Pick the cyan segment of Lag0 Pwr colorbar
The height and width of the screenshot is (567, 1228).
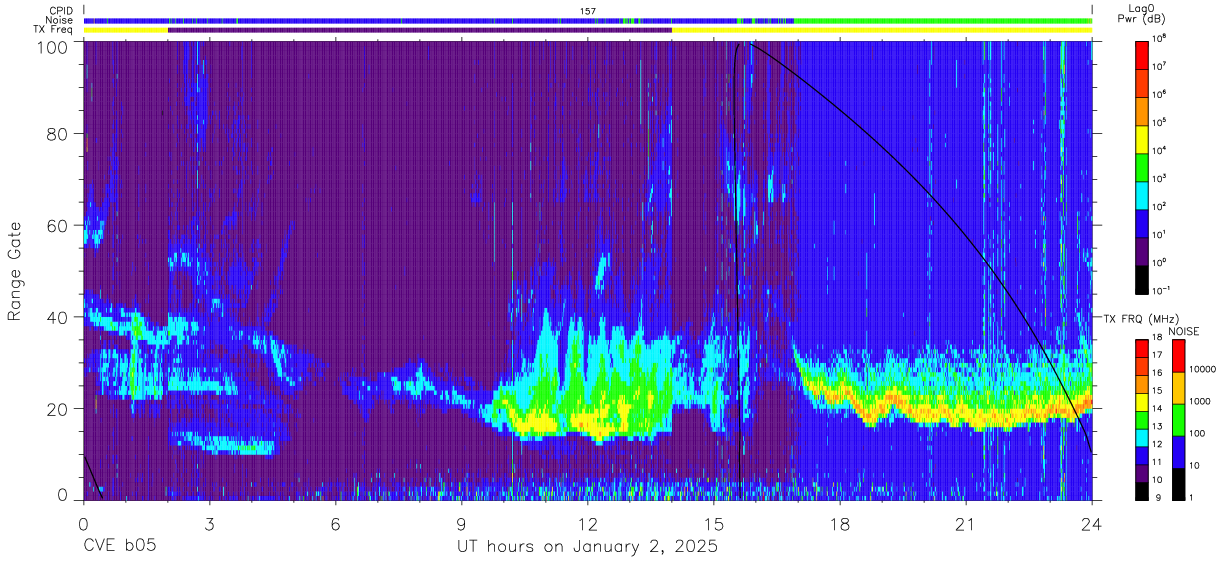click(1142, 194)
